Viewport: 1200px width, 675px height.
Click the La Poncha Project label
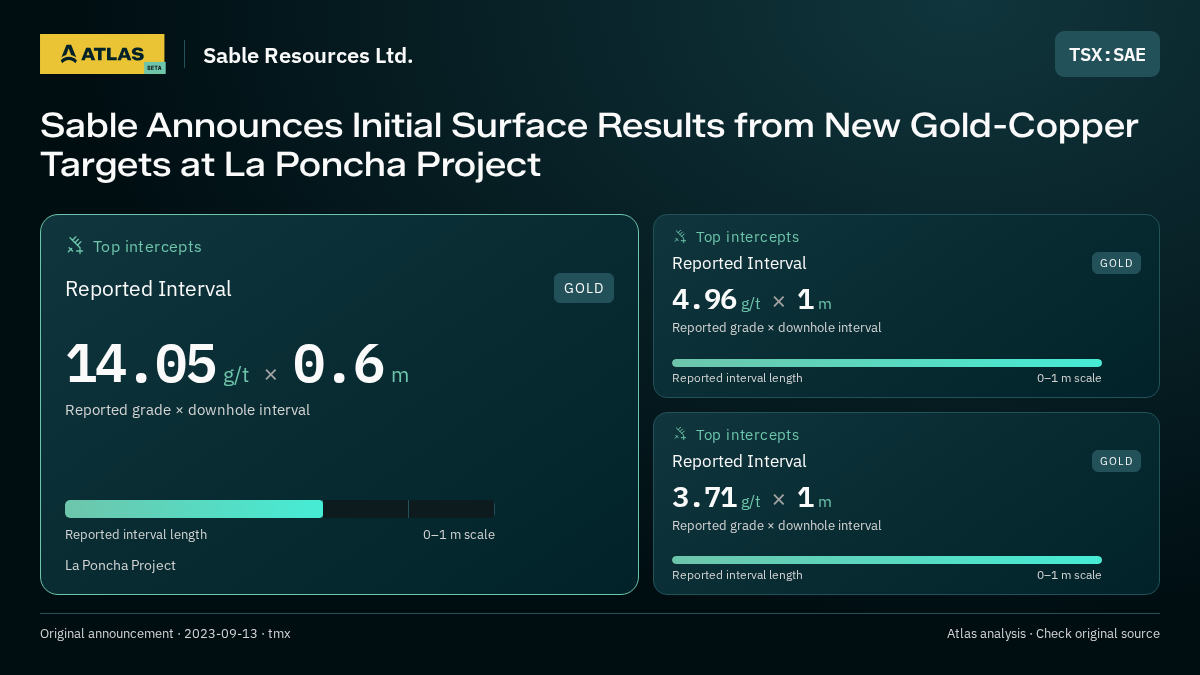pyautogui.click(x=120, y=565)
